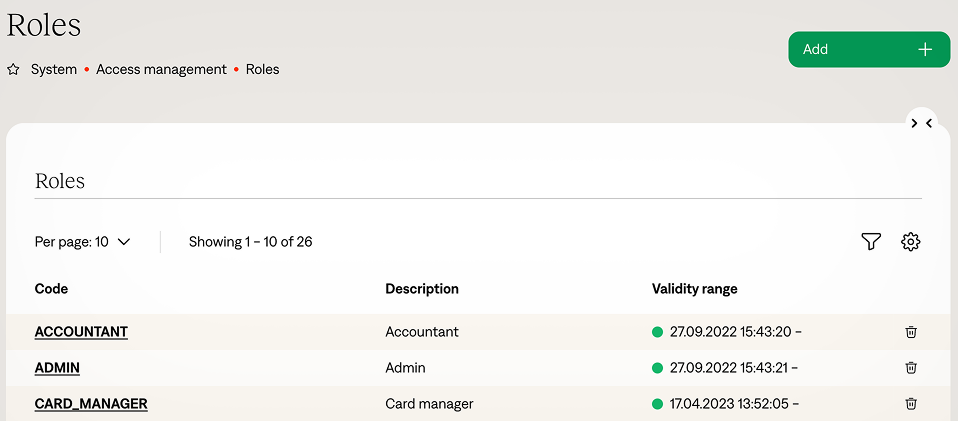Screen dimensions: 958x421
Task: Click the green status dot for ACCOUNTANT
Action: (658, 332)
